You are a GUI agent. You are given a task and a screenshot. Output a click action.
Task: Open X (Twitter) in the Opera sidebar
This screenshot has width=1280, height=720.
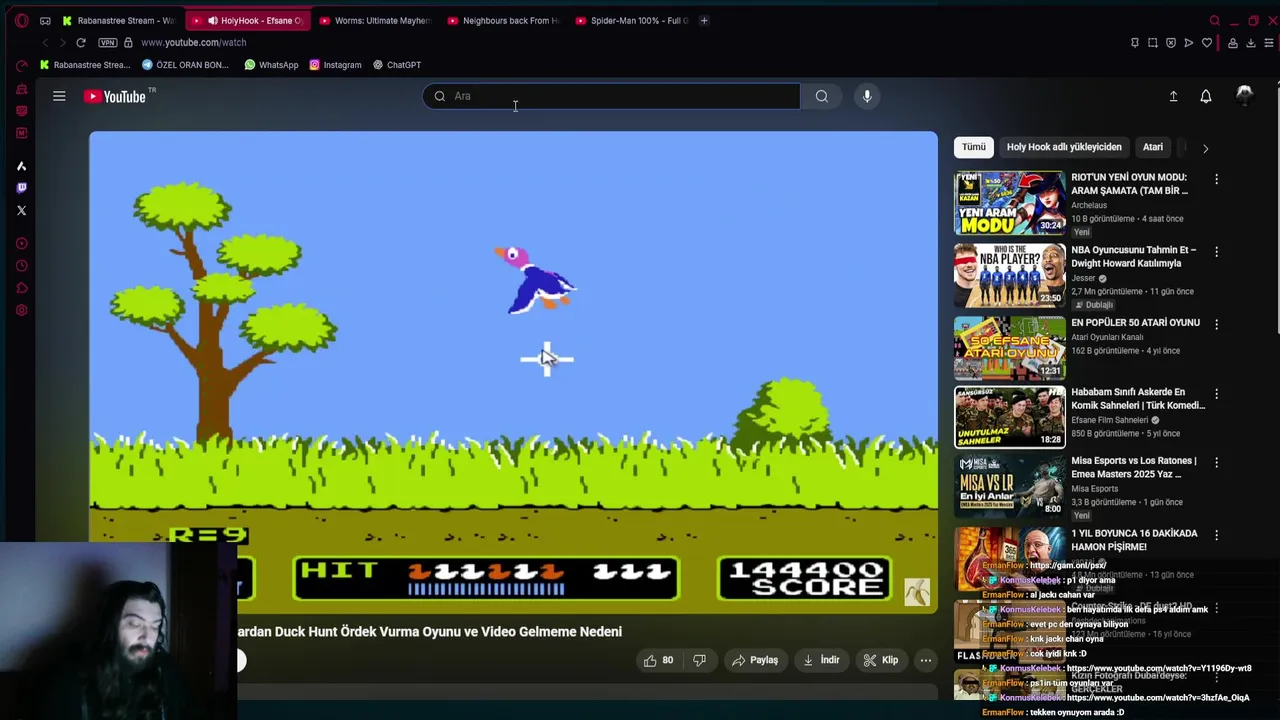pos(22,210)
